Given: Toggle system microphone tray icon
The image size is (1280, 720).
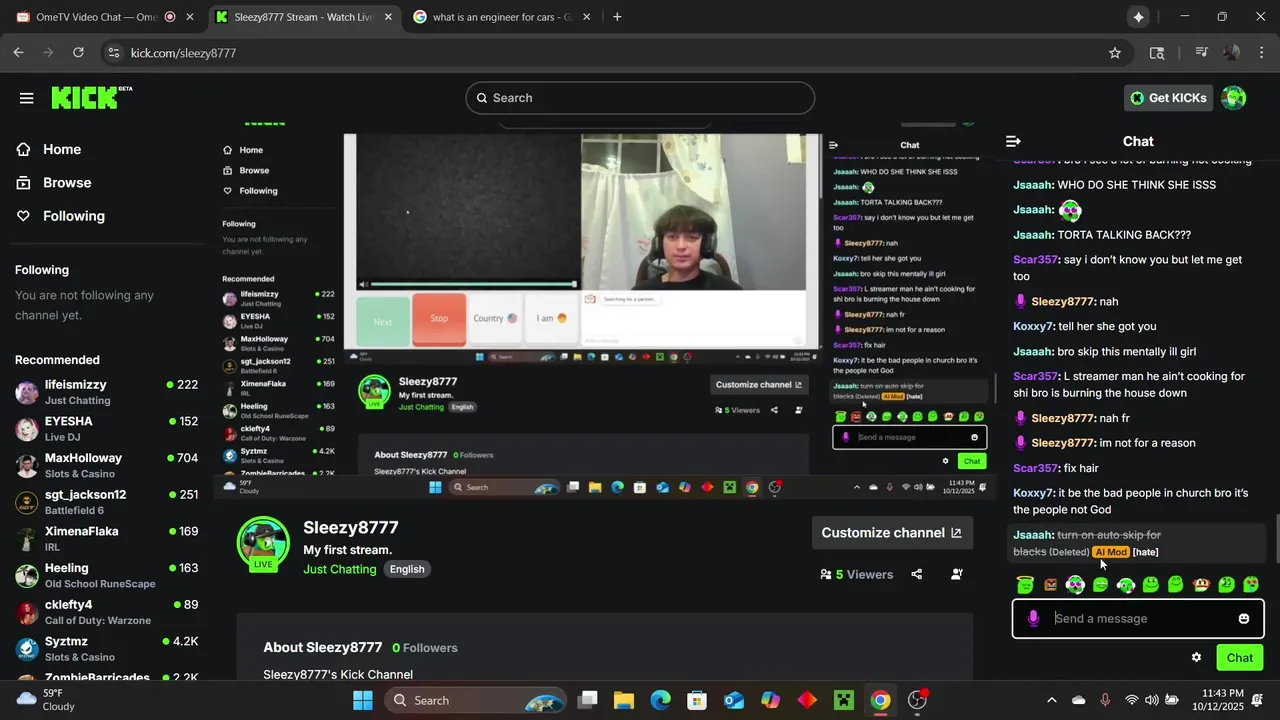Looking at the screenshot, I should [x=1105, y=700].
